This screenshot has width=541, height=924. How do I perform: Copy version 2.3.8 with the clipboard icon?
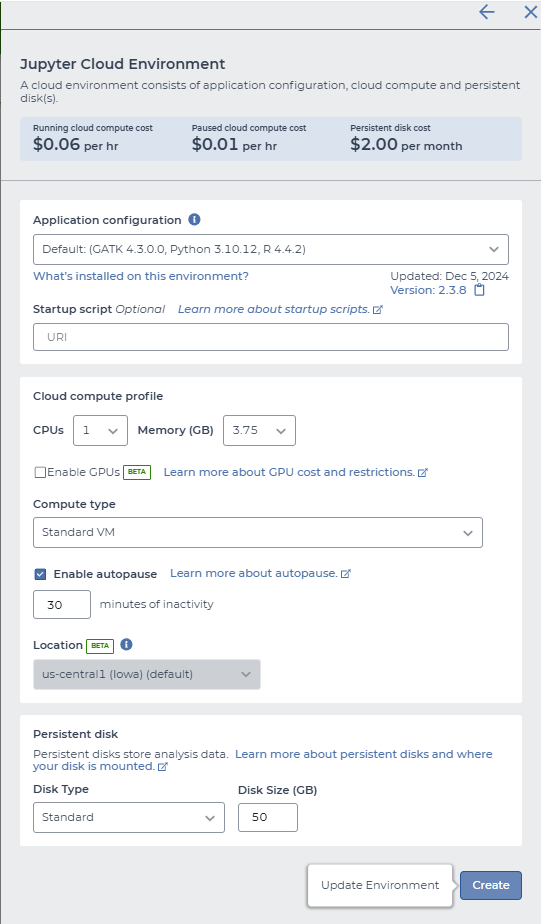pyautogui.click(x=479, y=290)
